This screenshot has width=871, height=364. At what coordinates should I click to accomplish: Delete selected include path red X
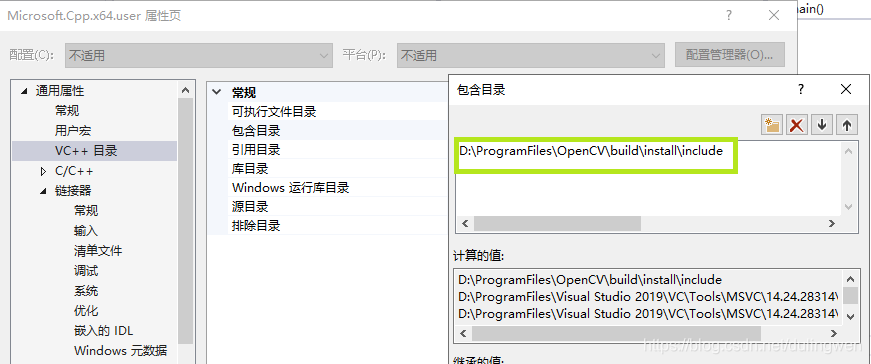(797, 125)
